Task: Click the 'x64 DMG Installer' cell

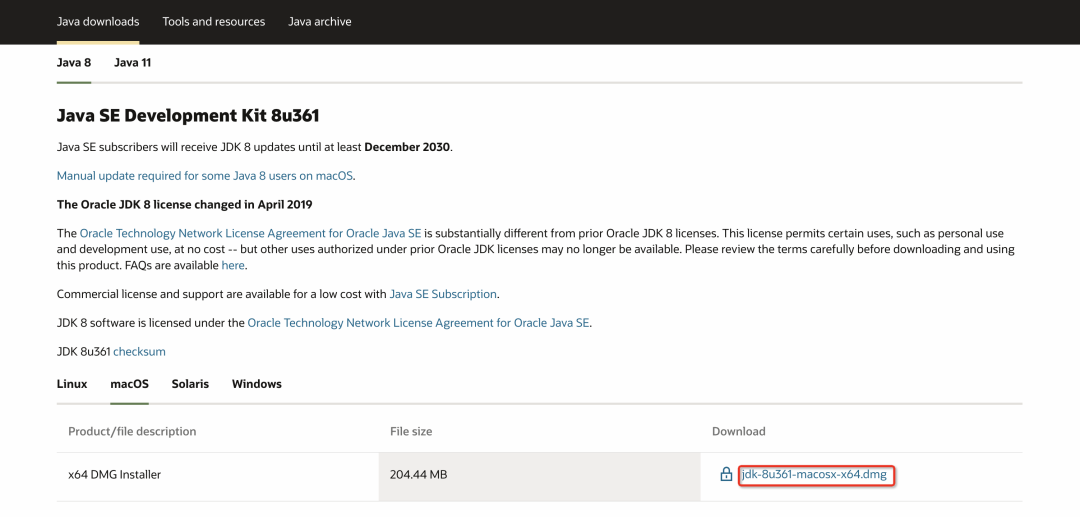Action: coord(217,474)
